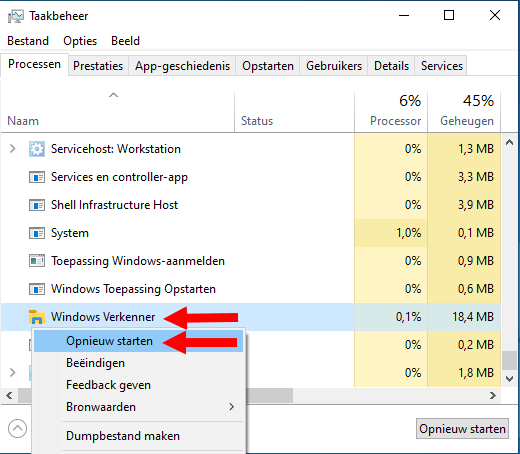Switch to the Prestaties tab
The width and height of the screenshot is (520, 454).
click(98, 66)
